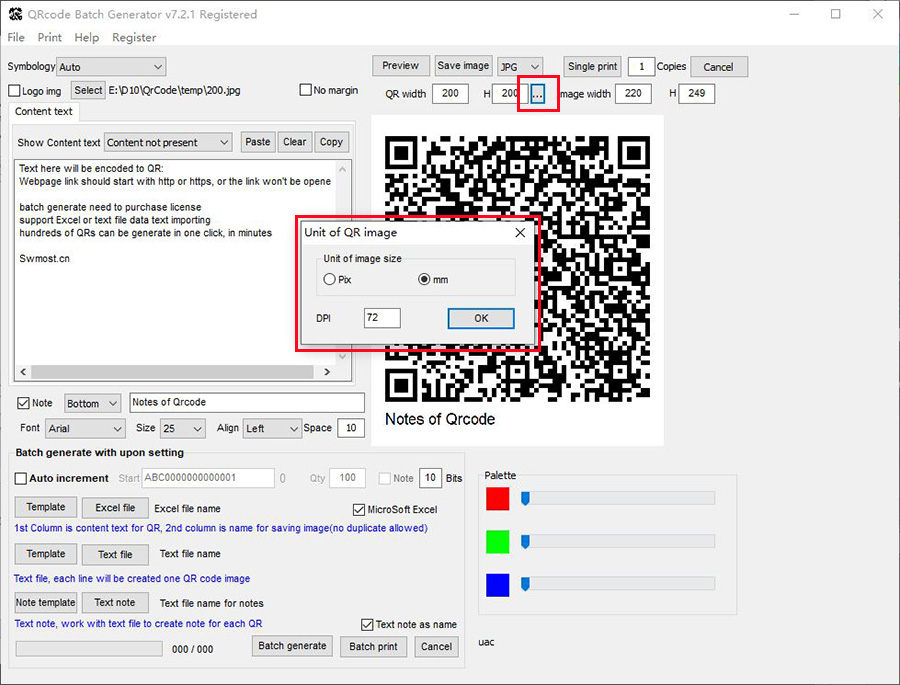Open the Font Arial dropdown
The height and width of the screenshot is (685, 900).
coord(86,428)
